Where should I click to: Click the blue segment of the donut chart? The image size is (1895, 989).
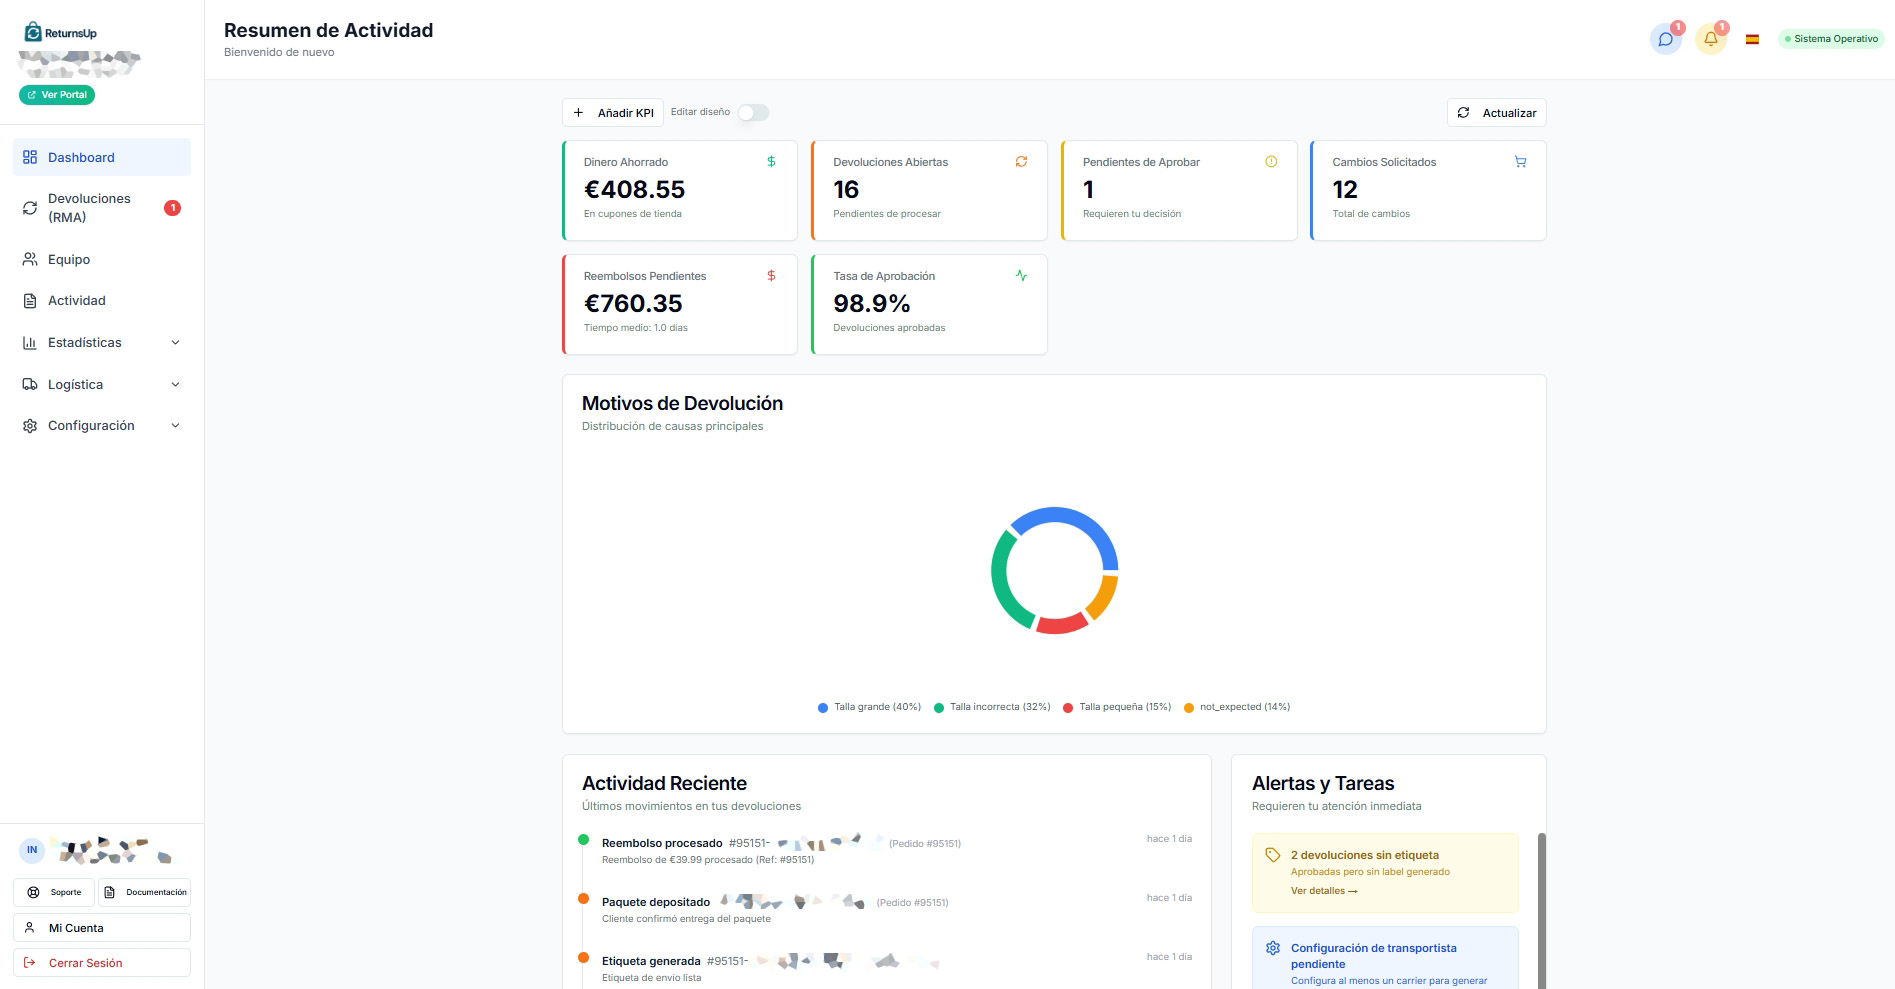1078,521
